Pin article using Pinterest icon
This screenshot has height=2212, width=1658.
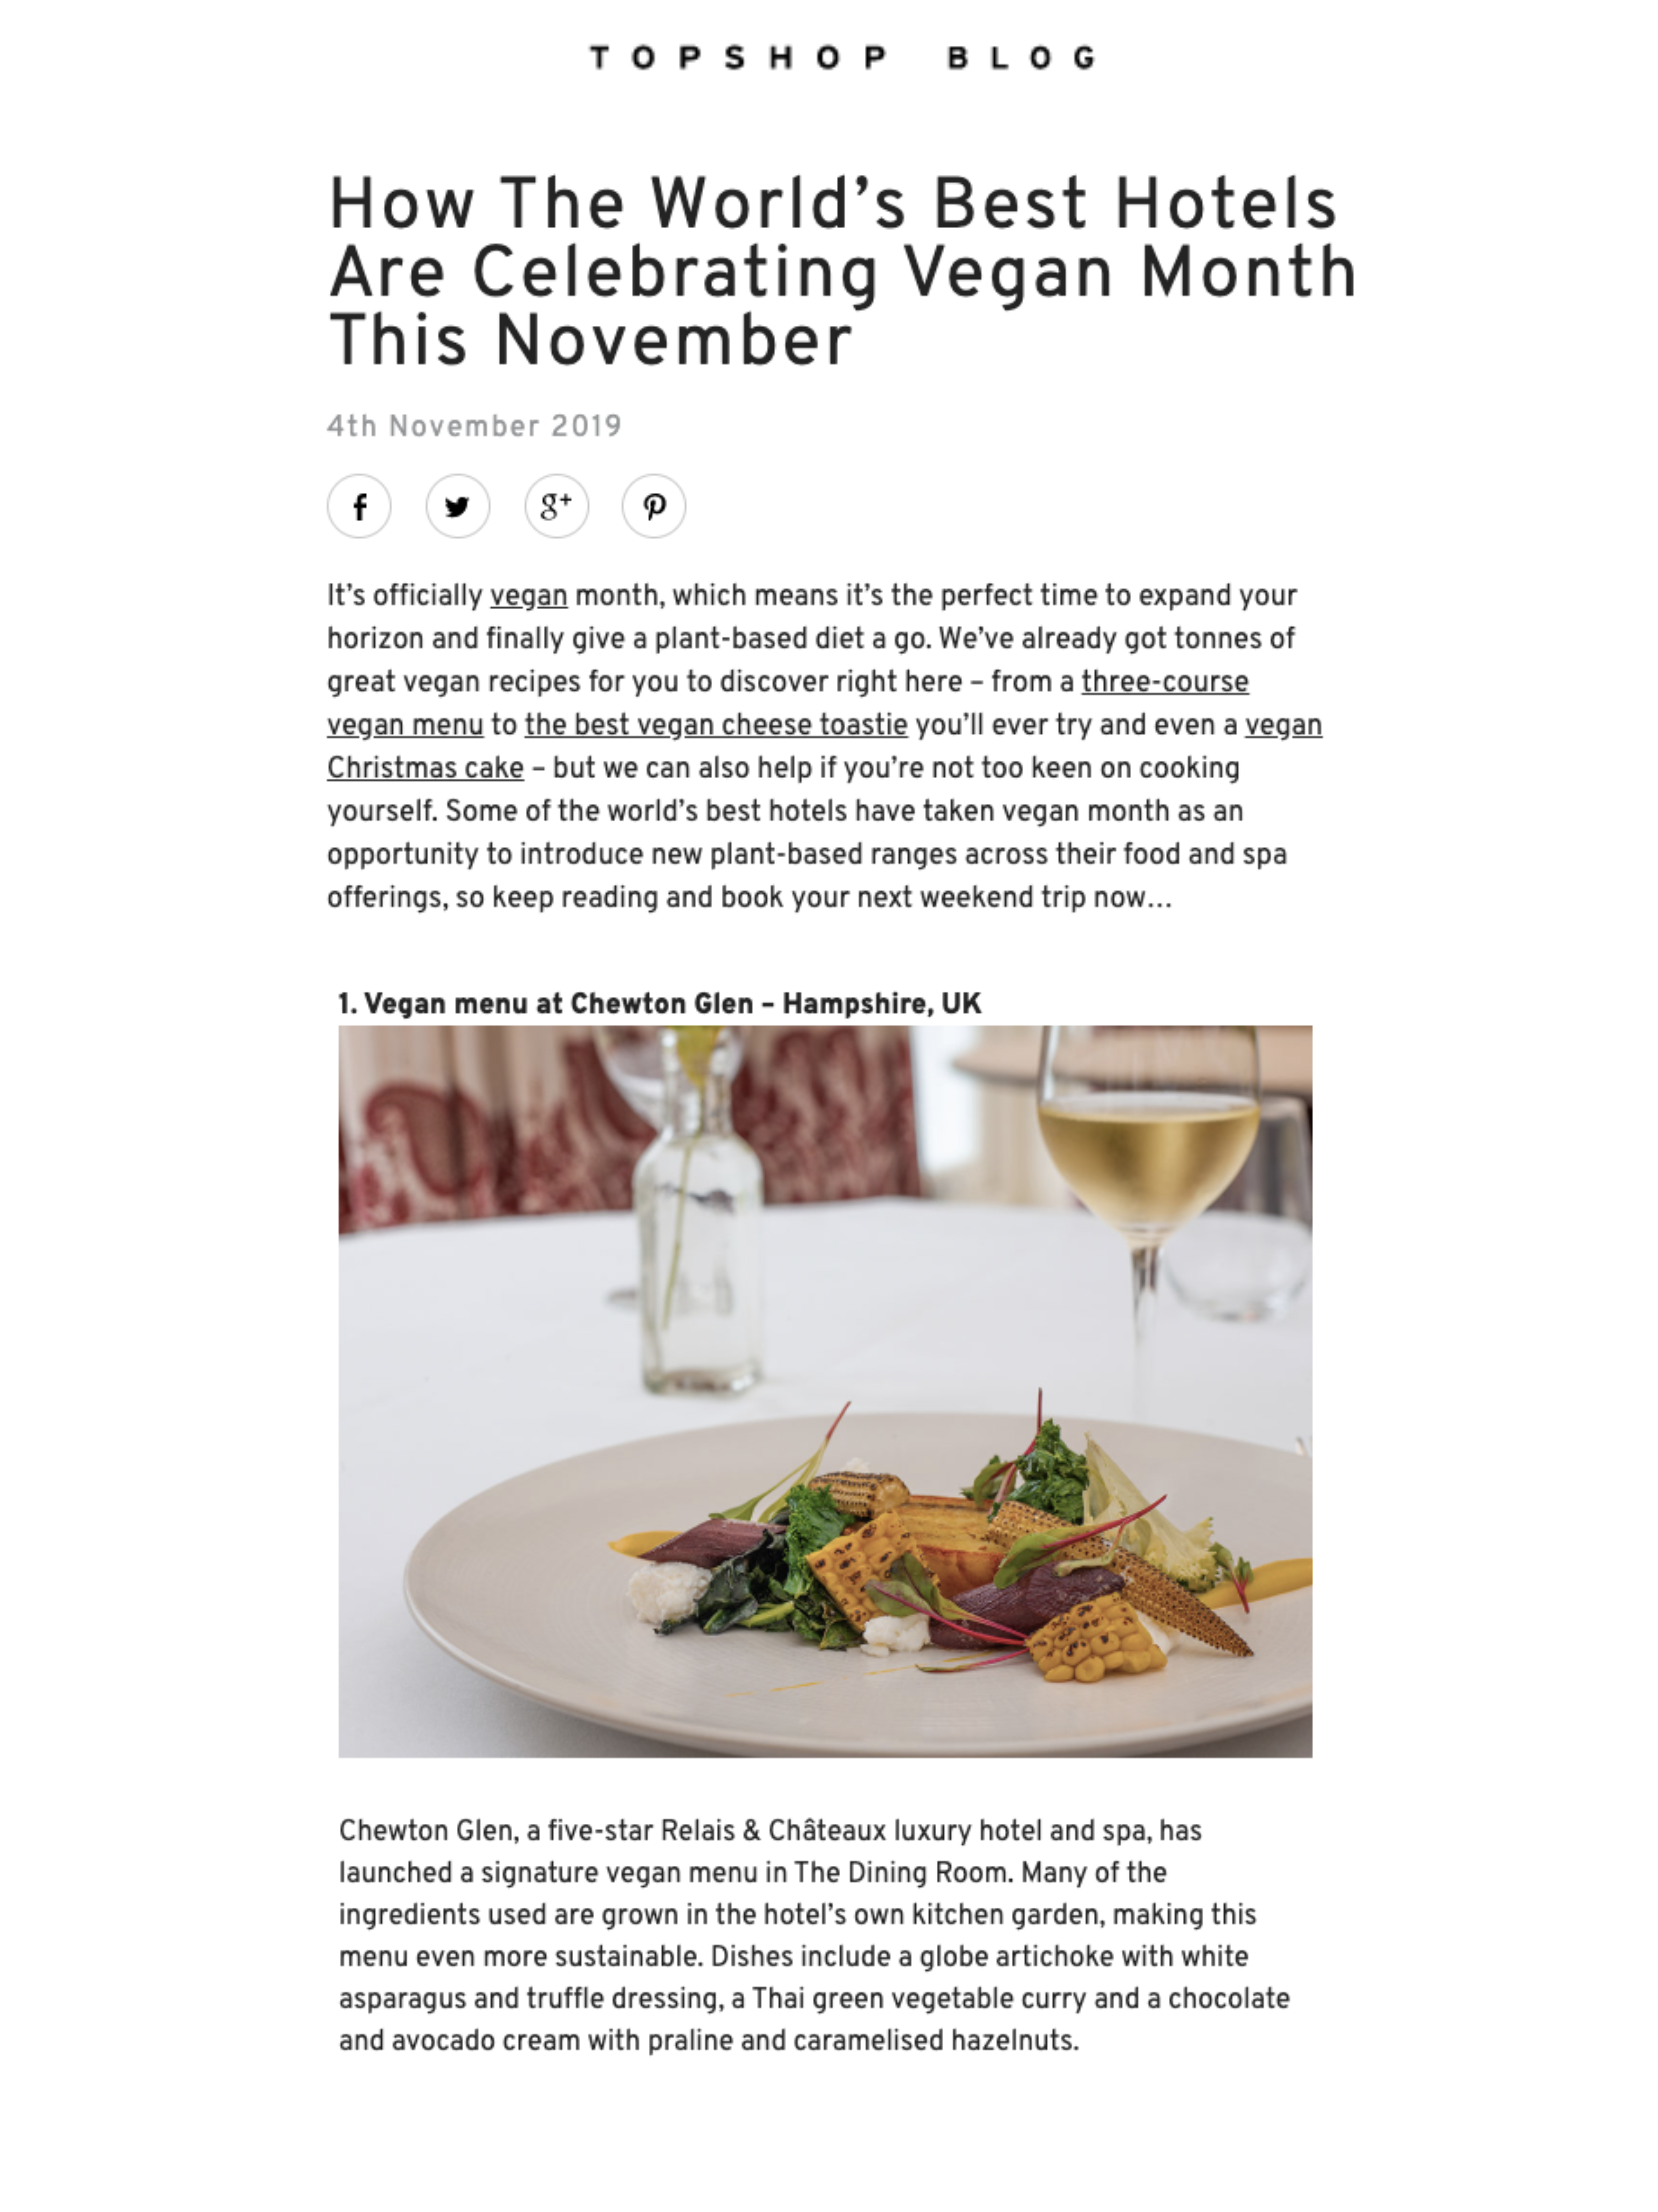pyautogui.click(x=654, y=506)
